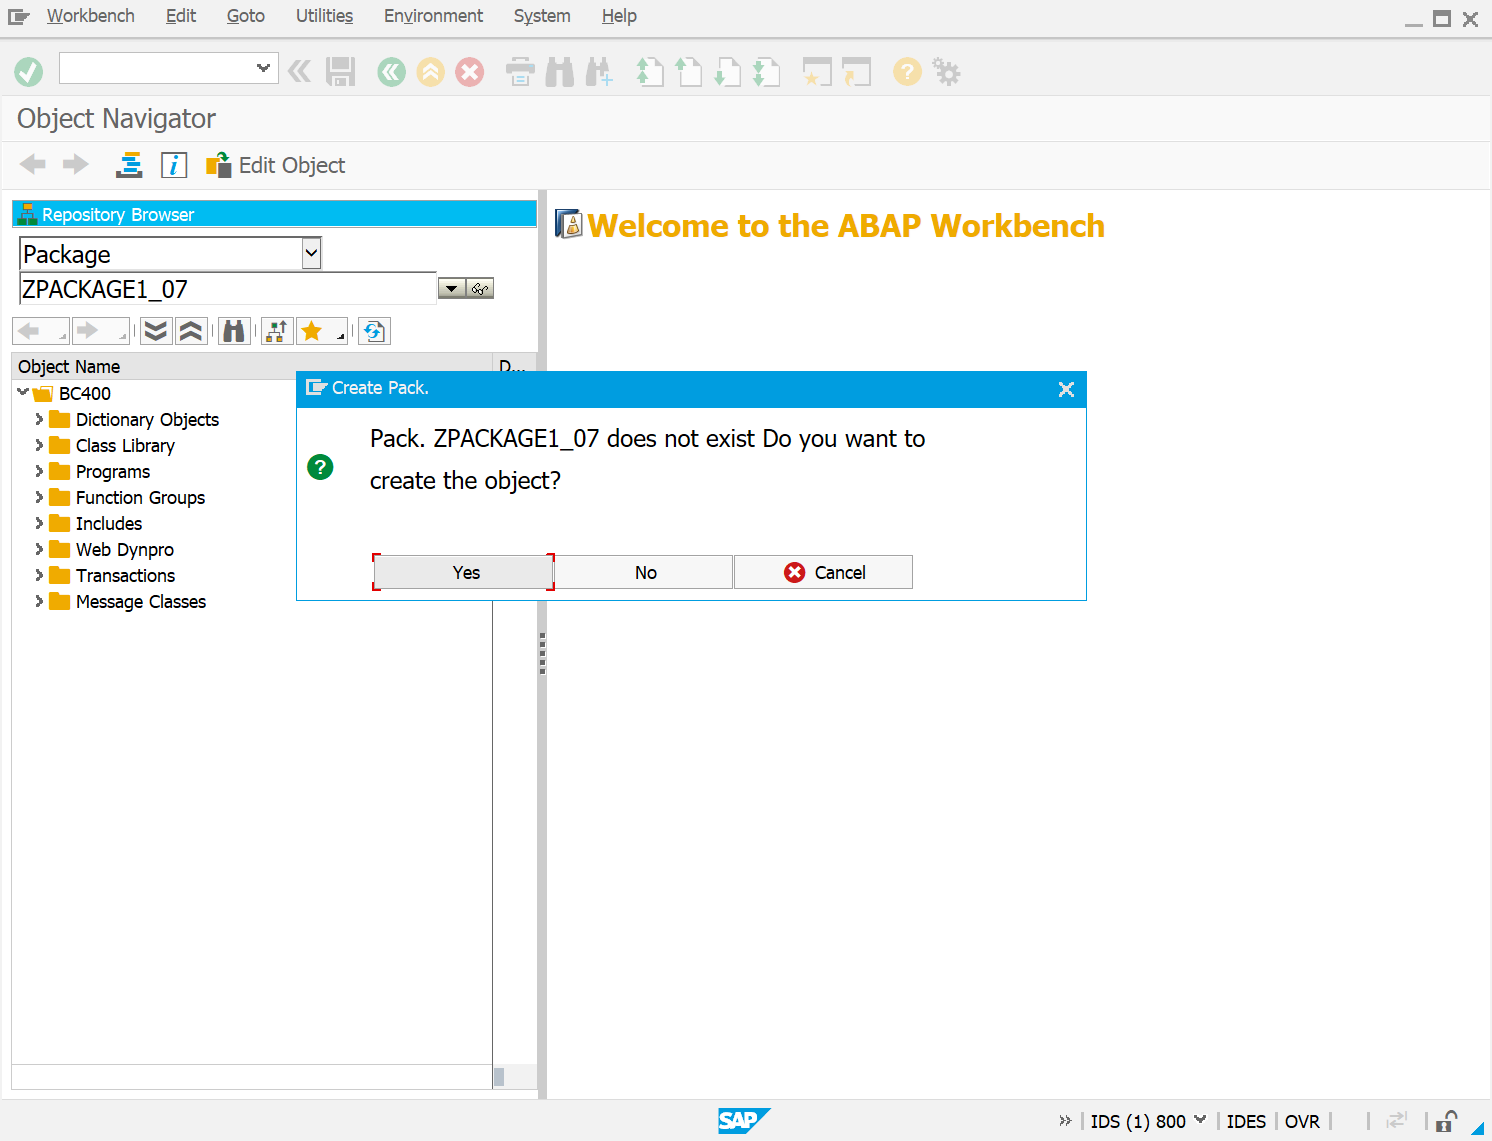
Task: Open a new session via window-star icon
Action: (x=817, y=72)
